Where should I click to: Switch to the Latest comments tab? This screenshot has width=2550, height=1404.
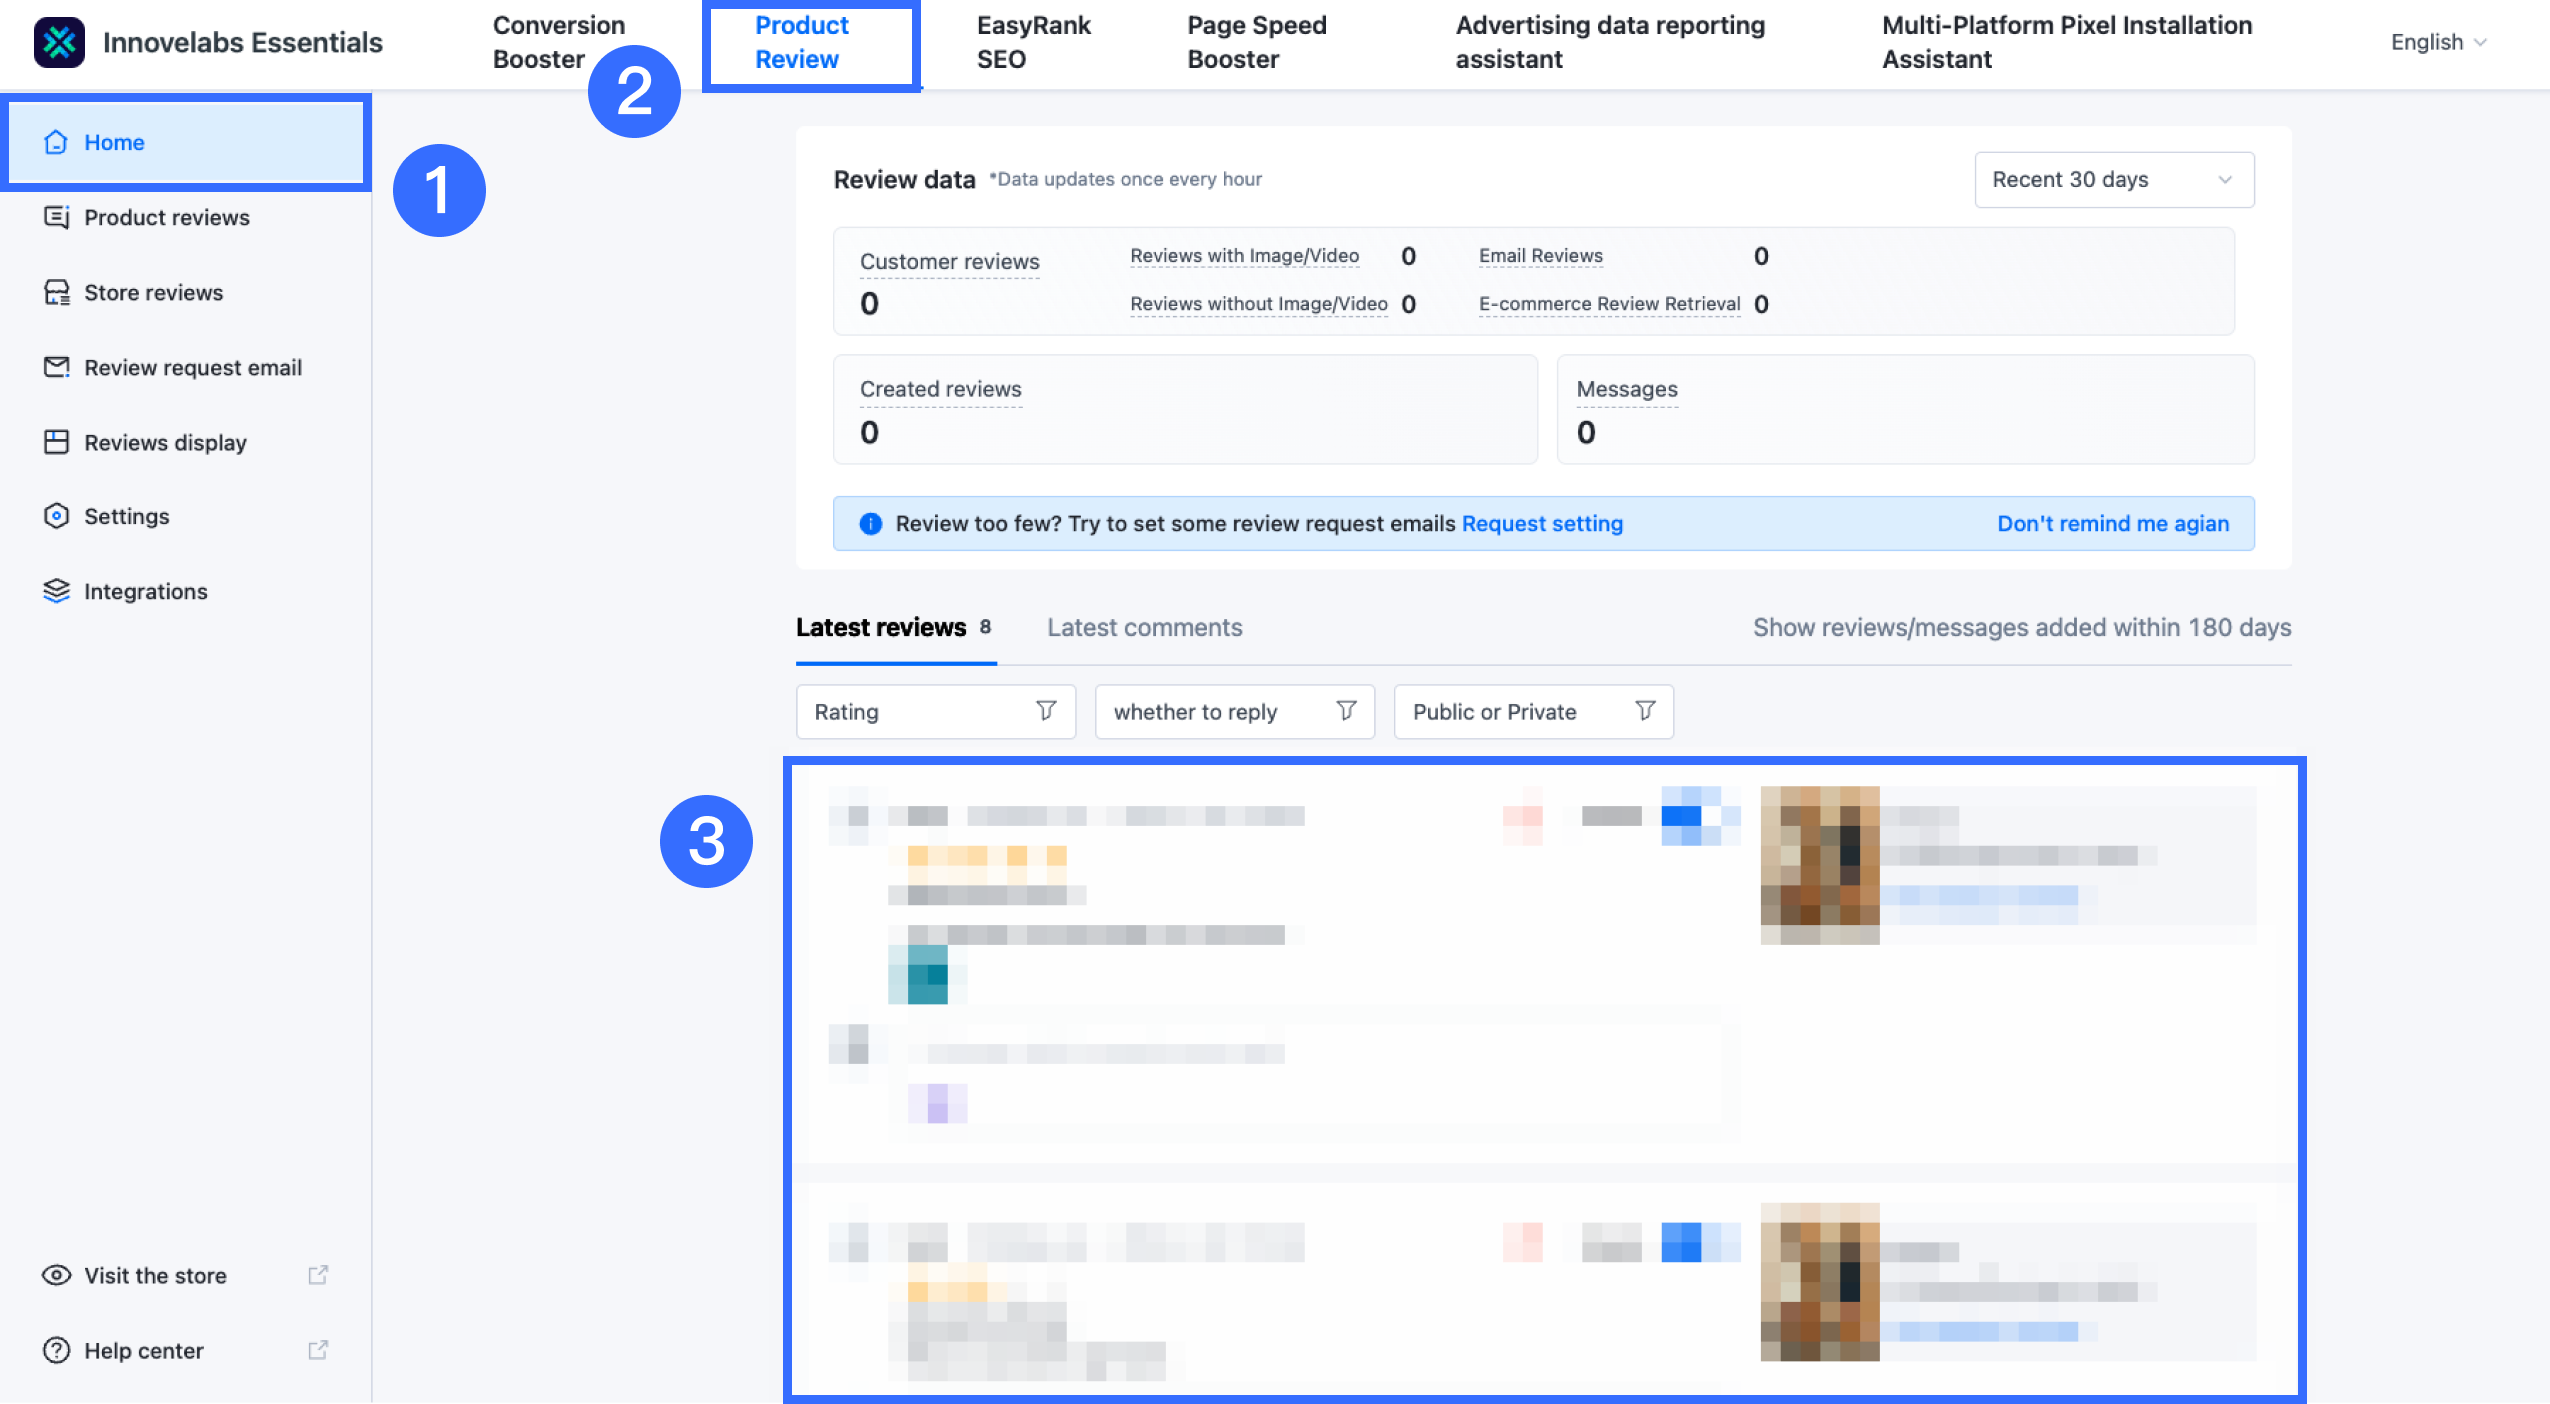click(1144, 628)
